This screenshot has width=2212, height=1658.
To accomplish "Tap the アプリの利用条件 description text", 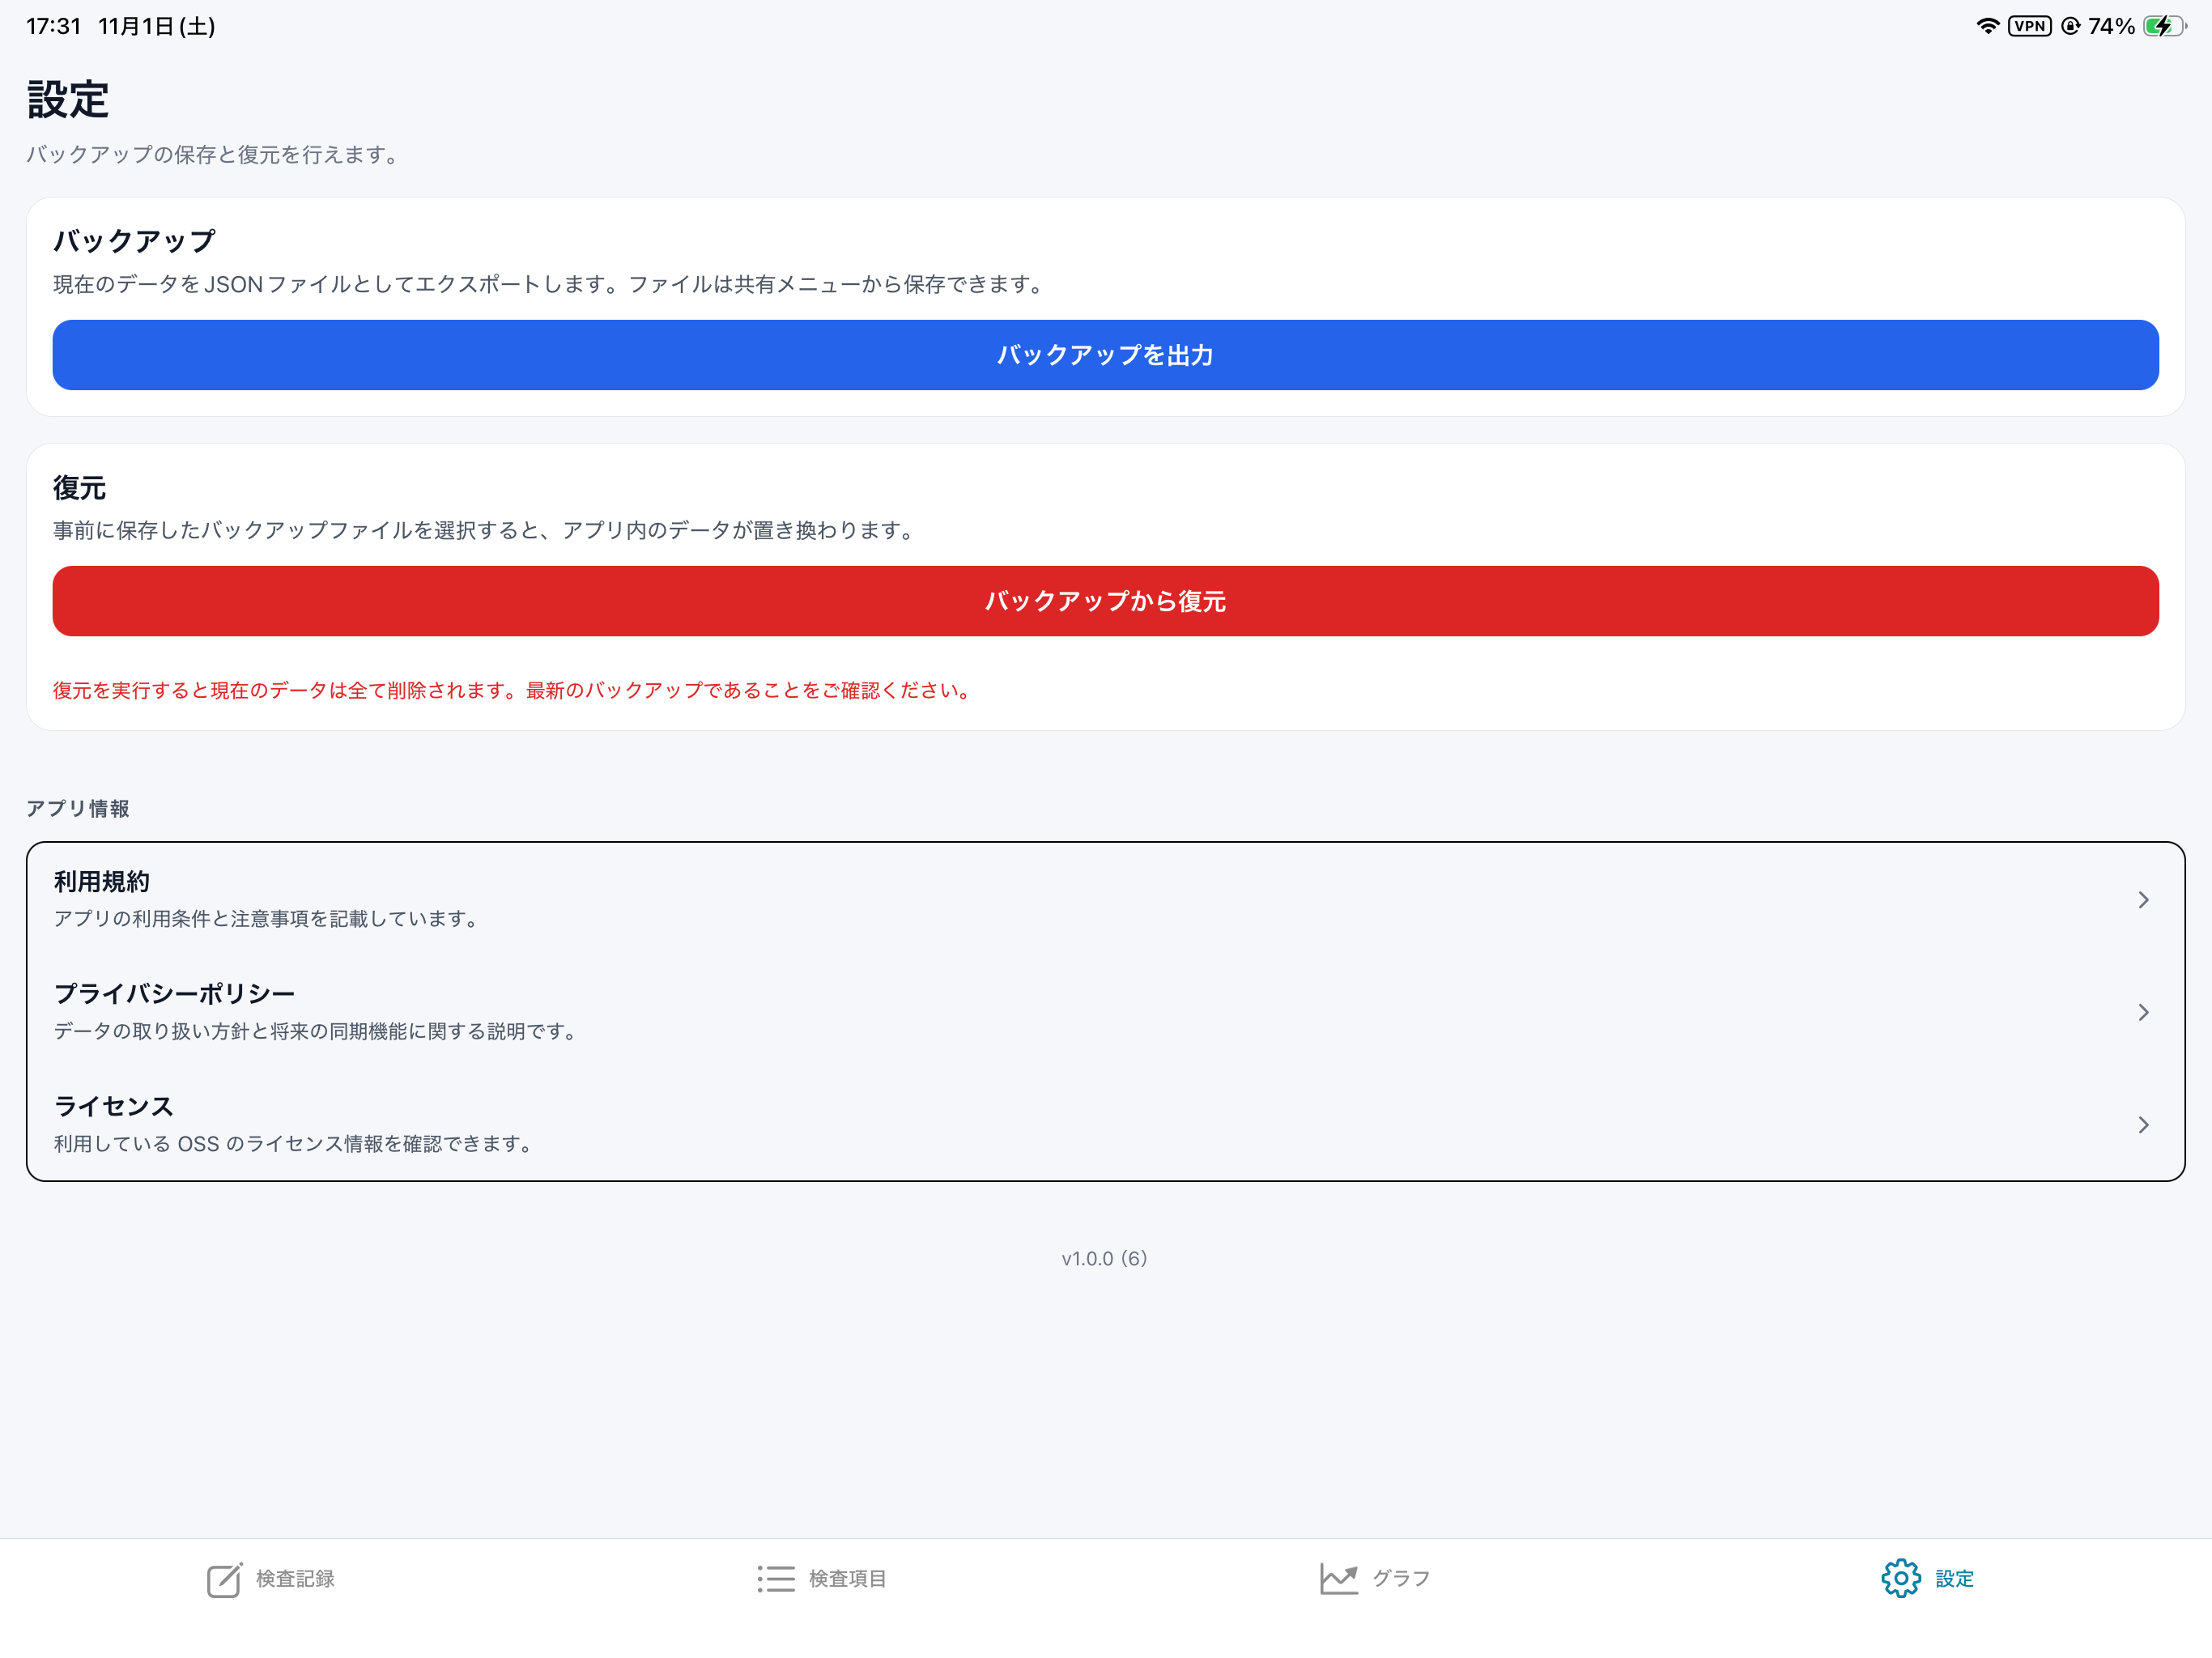I will coord(268,919).
